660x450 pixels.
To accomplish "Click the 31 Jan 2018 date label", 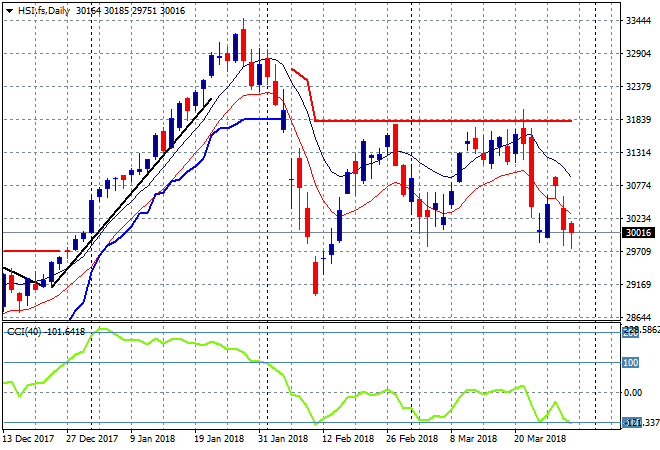I will [283, 439].
